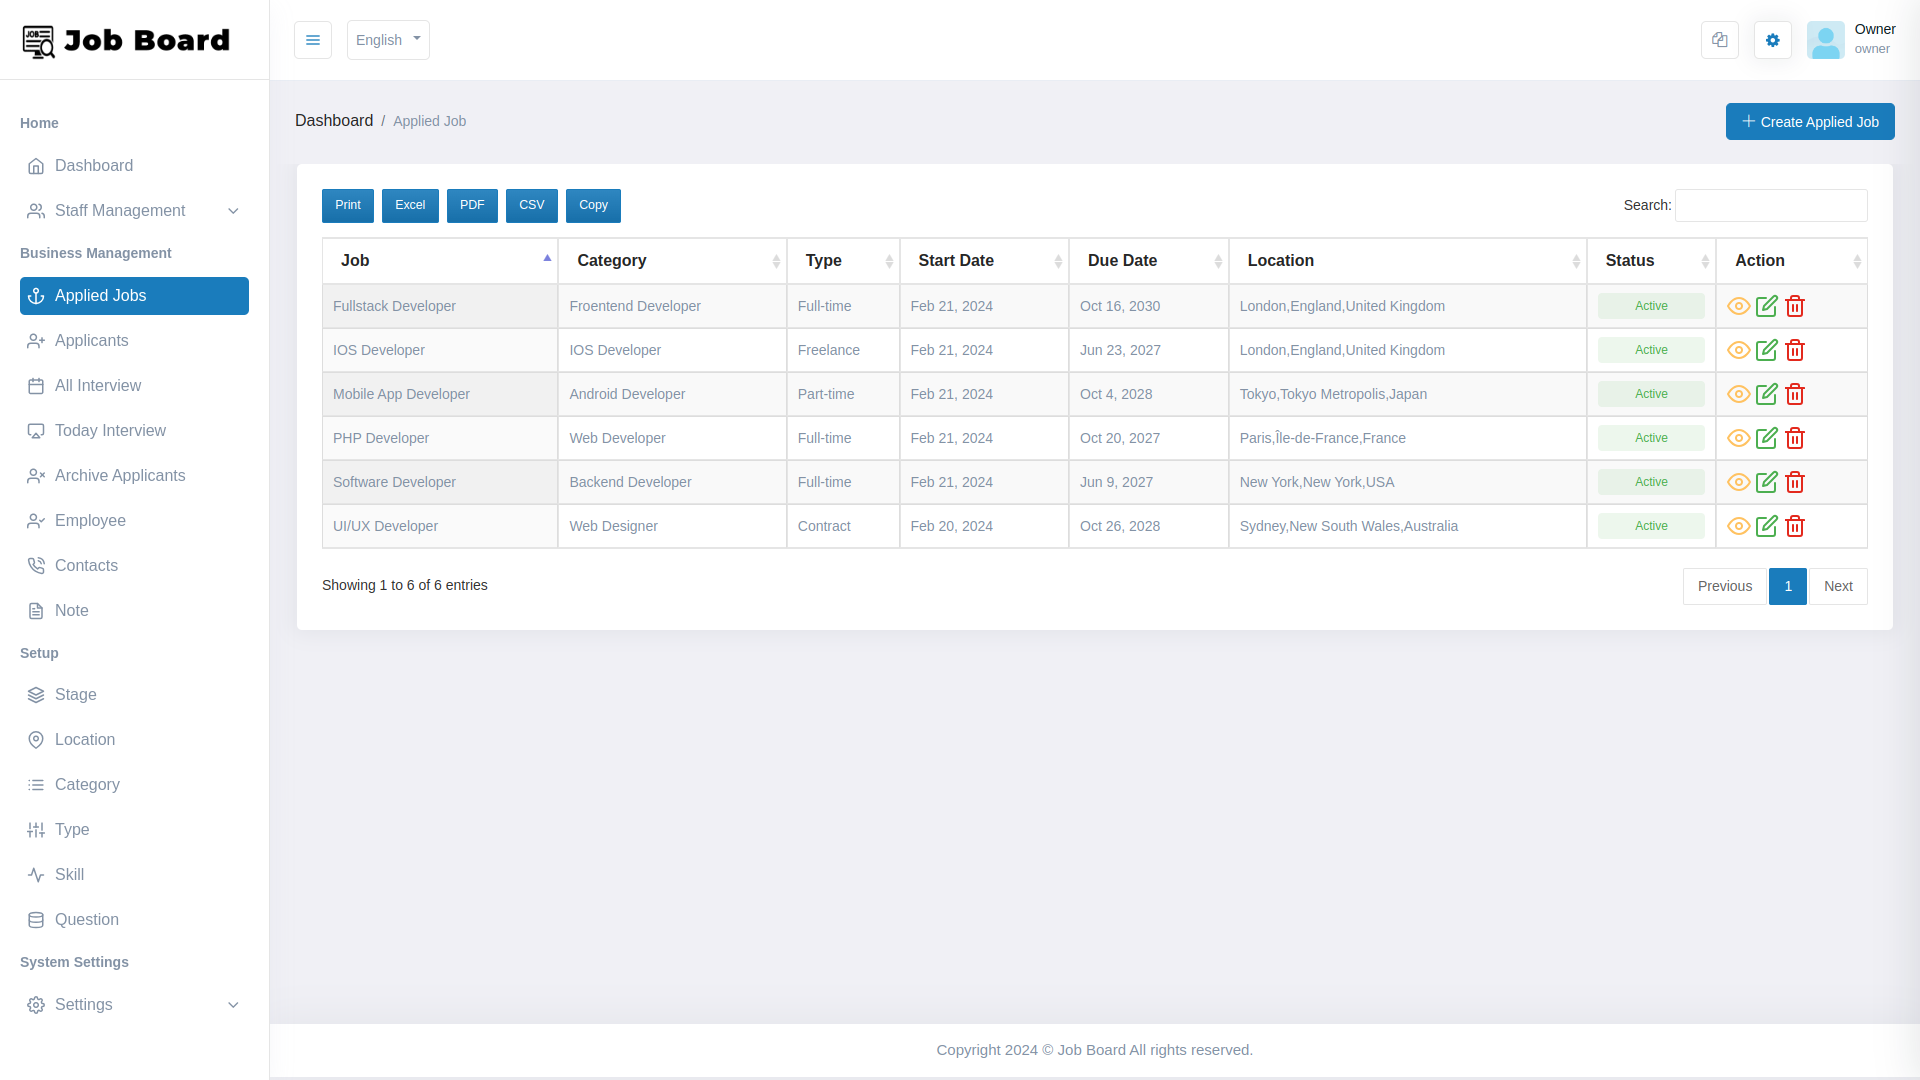This screenshot has height=1080, width=1920.
Task: Navigate to the Dashboard breadcrumb
Action: point(334,120)
